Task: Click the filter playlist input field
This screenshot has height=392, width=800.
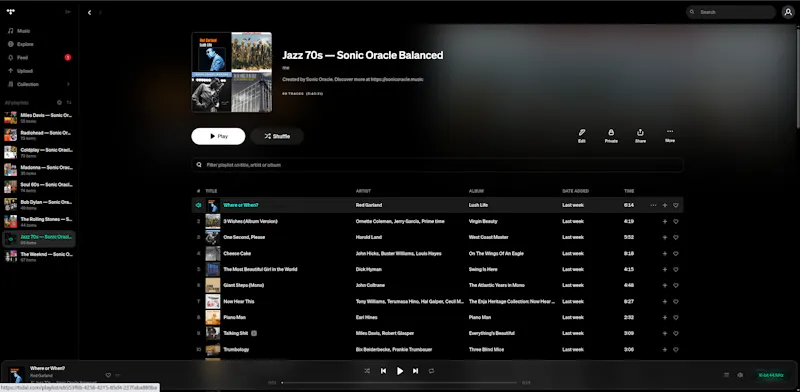Action: tap(437, 165)
